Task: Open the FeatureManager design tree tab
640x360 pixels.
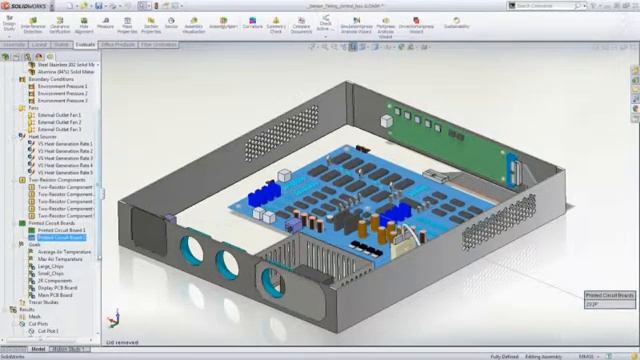Action: pyautogui.click(x=6, y=57)
